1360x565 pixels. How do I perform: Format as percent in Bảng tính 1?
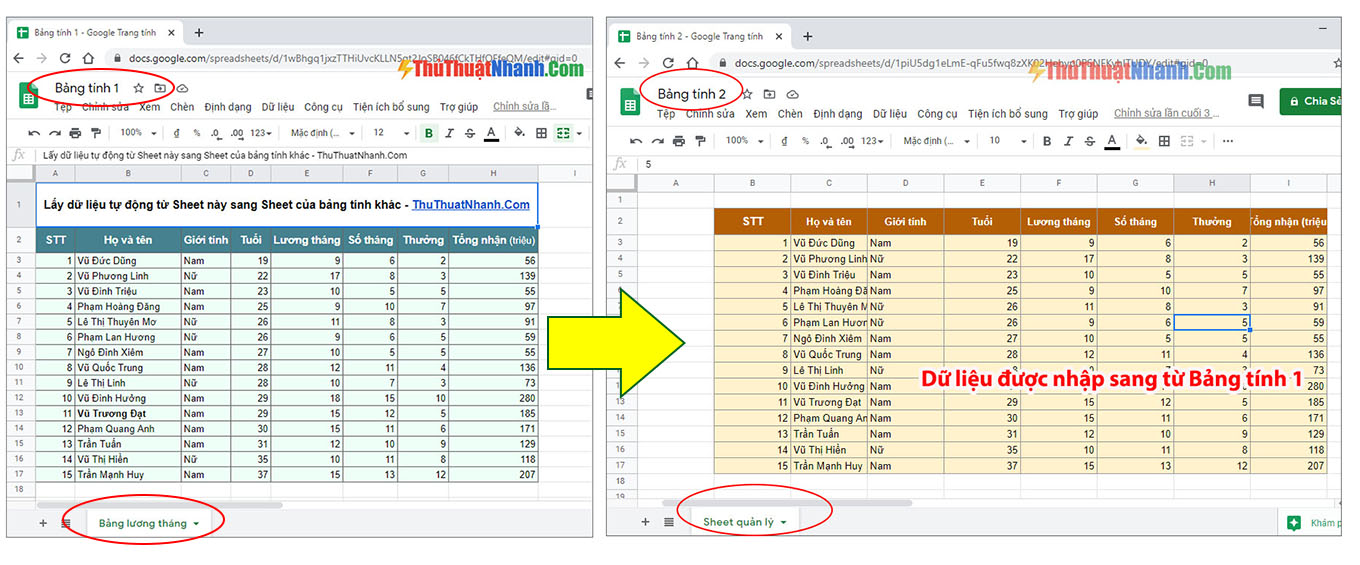[x=197, y=133]
